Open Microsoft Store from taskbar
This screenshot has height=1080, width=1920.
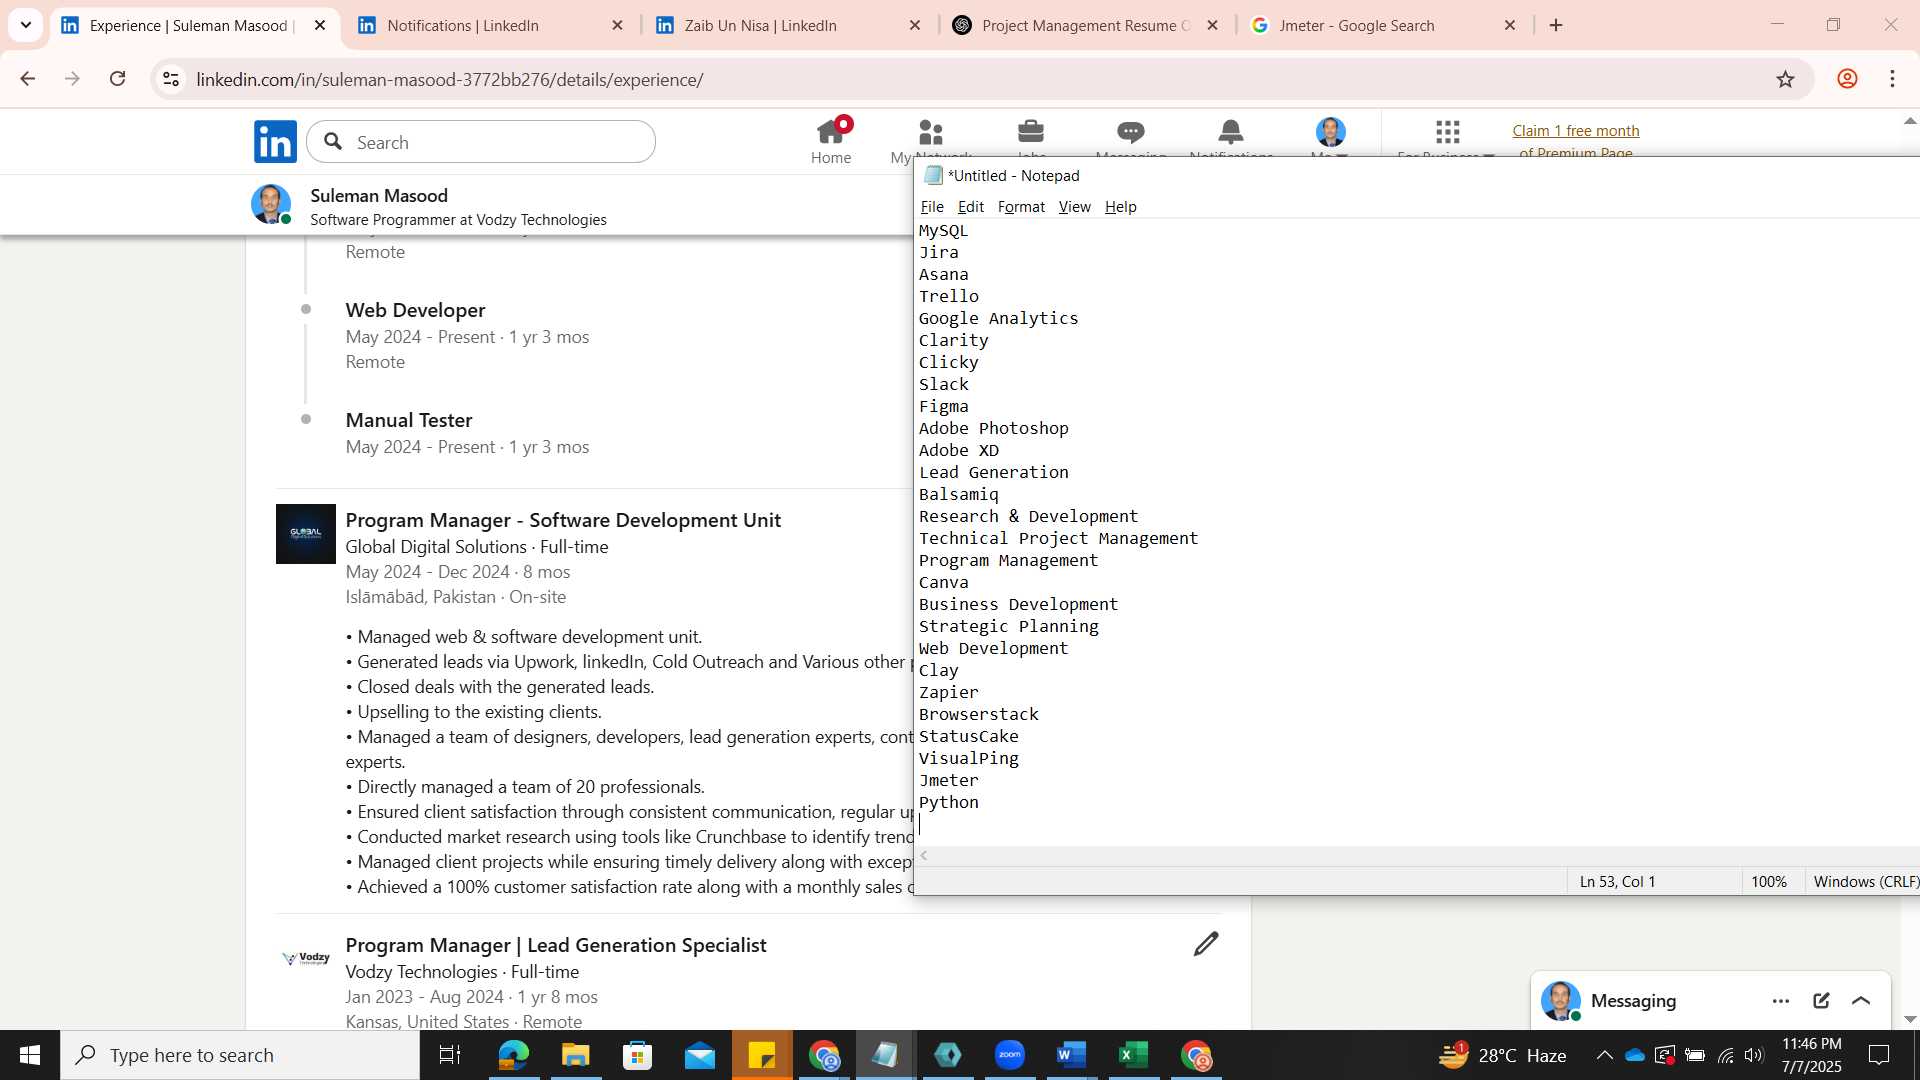tap(637, 1055)
